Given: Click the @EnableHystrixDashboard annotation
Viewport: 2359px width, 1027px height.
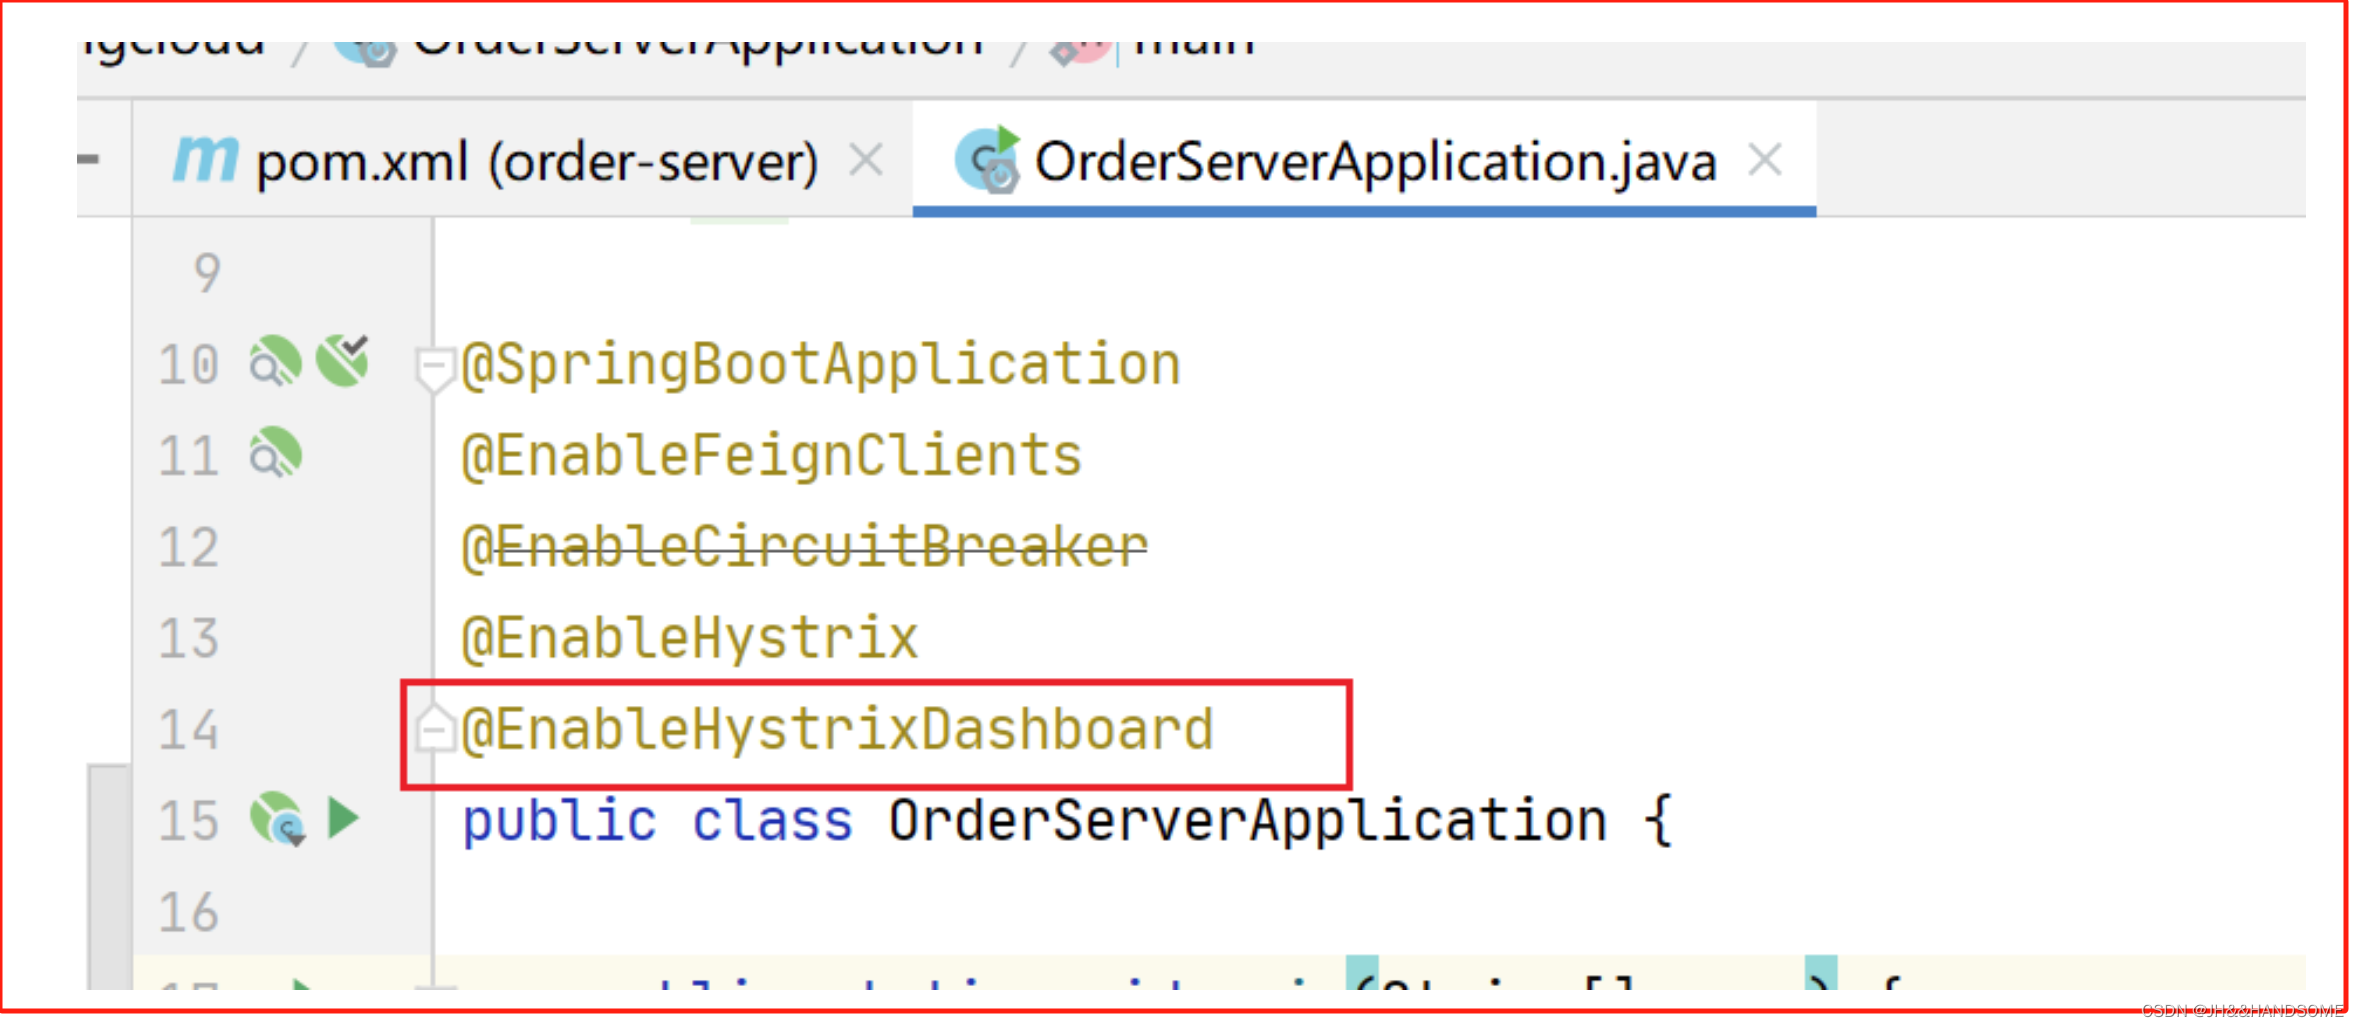Looking at the screenshot, I should pos(837,729).
